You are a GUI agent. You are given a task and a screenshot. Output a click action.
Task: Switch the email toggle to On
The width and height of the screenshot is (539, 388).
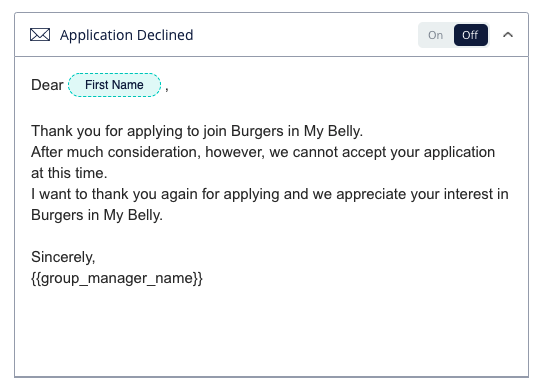435,35
